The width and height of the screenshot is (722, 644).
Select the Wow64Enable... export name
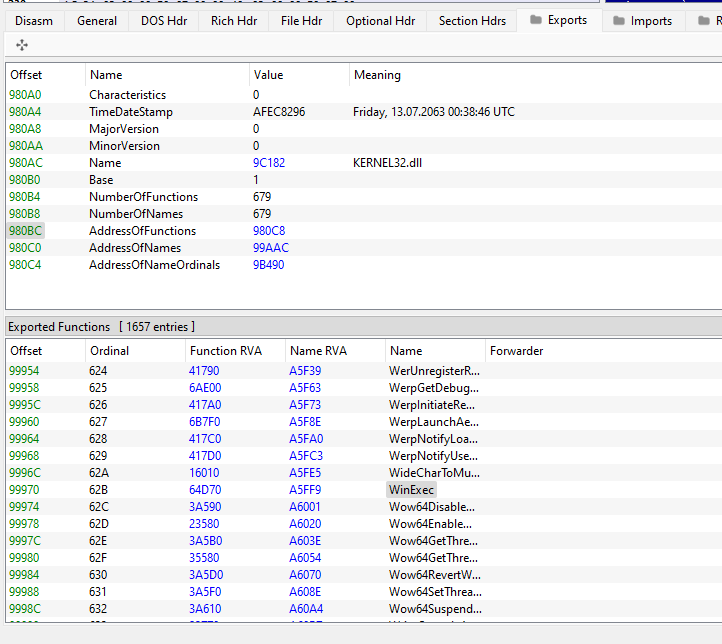click(430, 524)
